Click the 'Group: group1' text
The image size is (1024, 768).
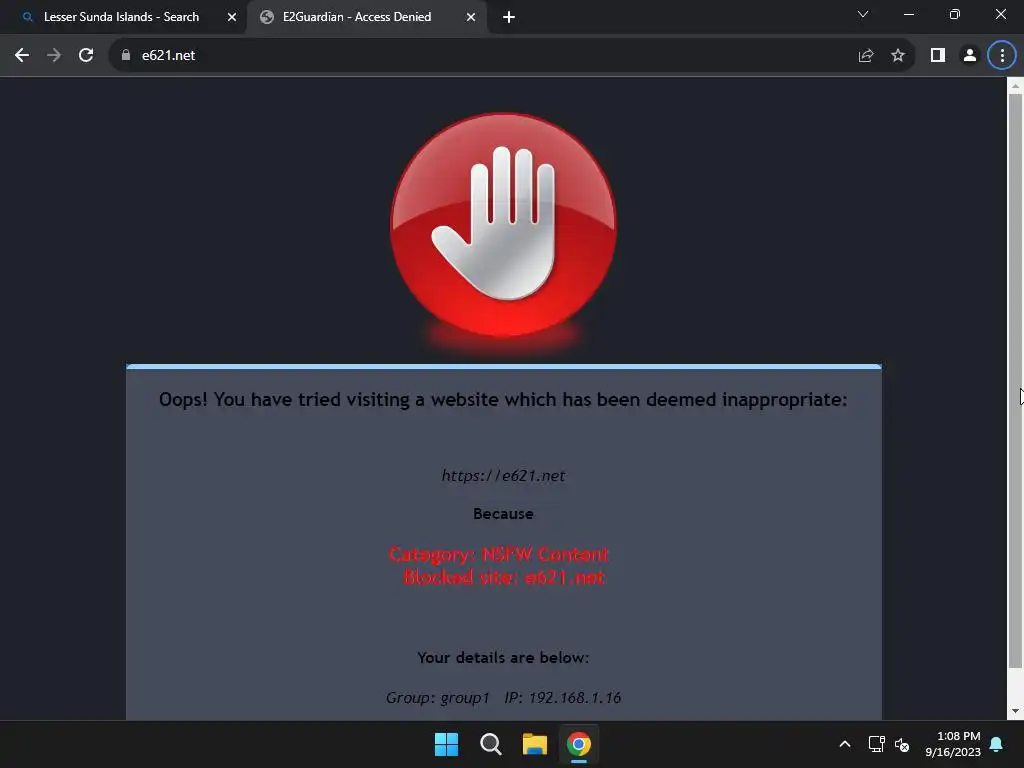tap(438, 697)
